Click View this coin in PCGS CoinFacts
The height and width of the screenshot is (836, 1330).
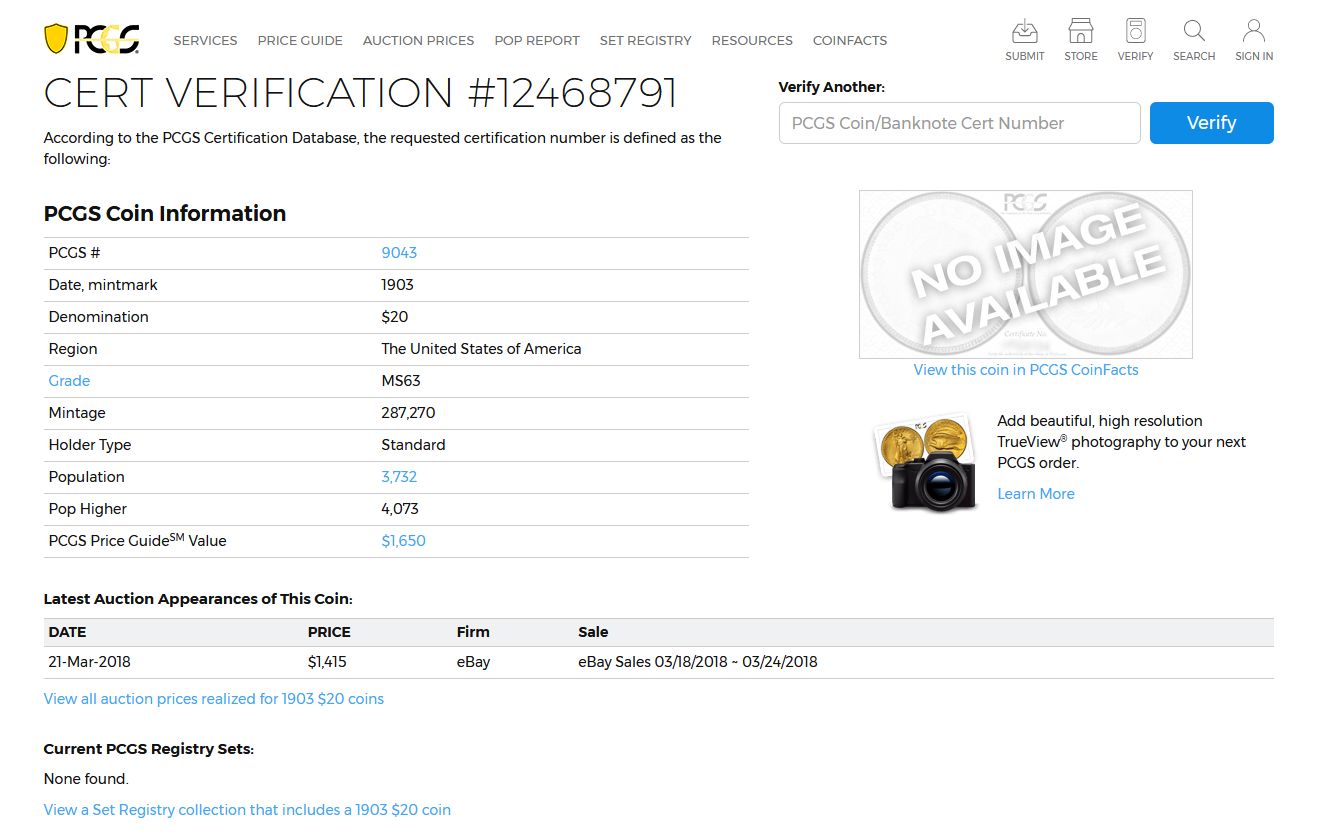tap(1025, 370)
